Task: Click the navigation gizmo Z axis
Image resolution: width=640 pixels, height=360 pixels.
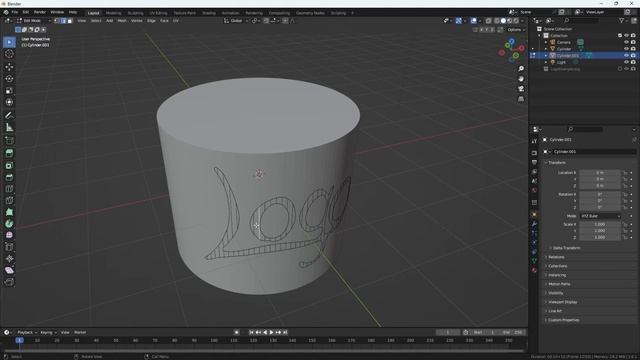Action: click(512, 41)
